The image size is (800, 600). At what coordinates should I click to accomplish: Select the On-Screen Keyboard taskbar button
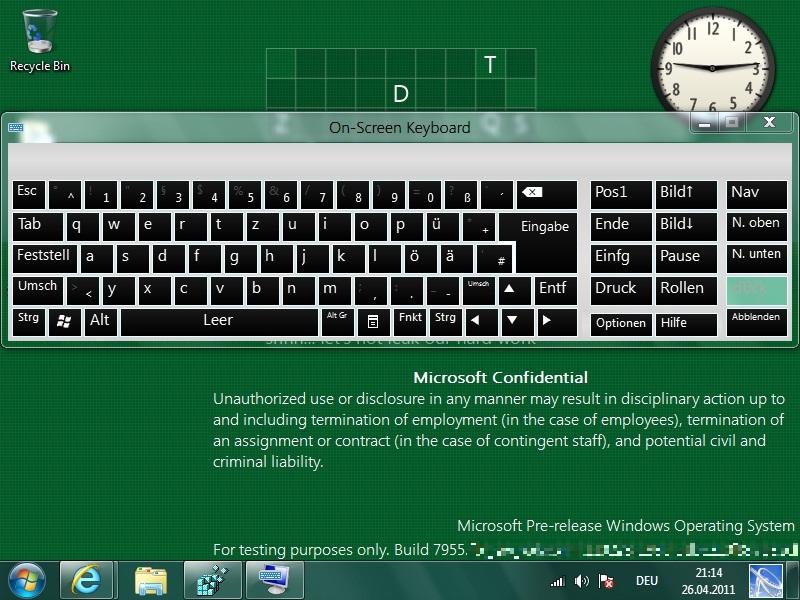[274, 581]
